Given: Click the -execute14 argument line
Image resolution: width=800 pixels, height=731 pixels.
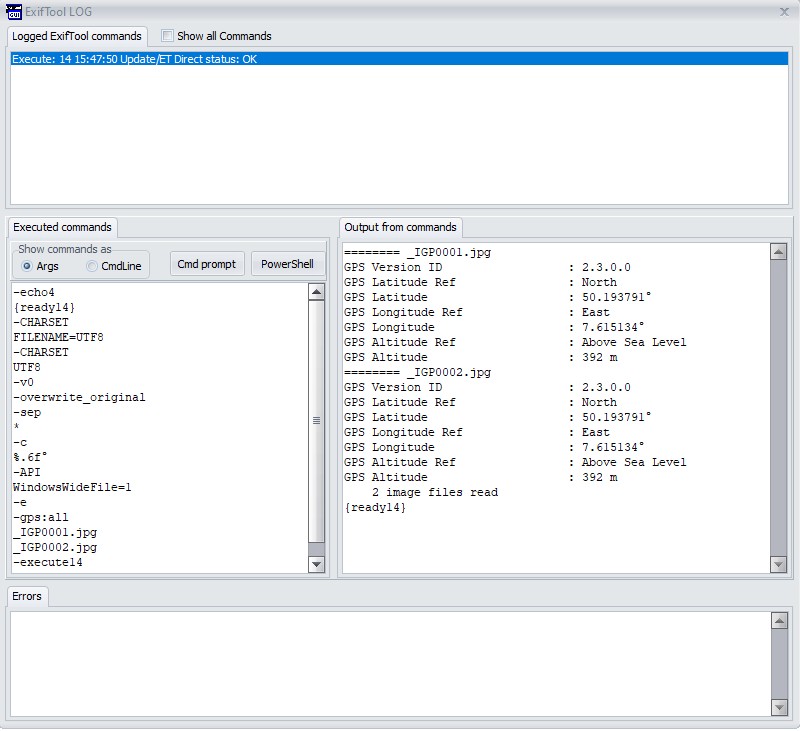Looking at the screenshot, I should click(x=47, y=562).
